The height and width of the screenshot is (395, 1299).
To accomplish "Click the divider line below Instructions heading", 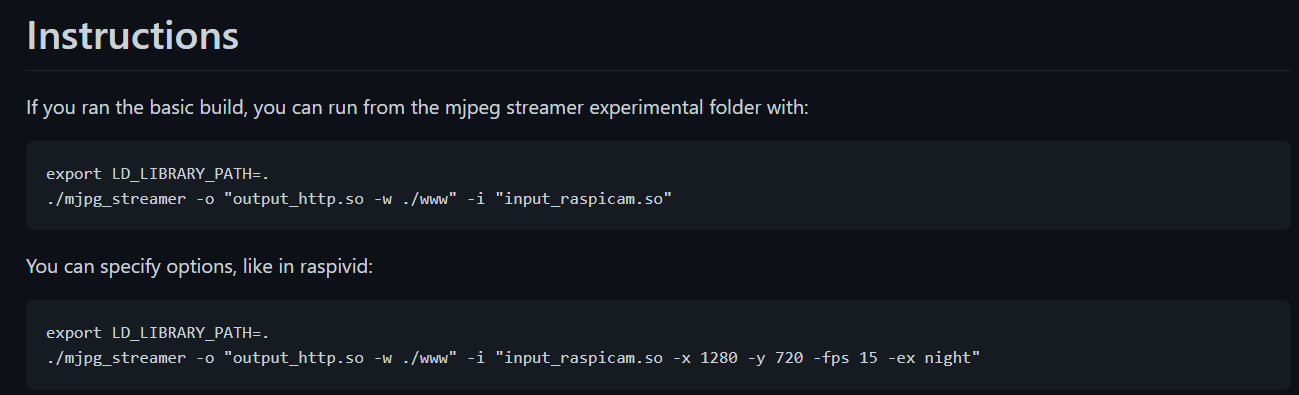I will tap(659, 70).
